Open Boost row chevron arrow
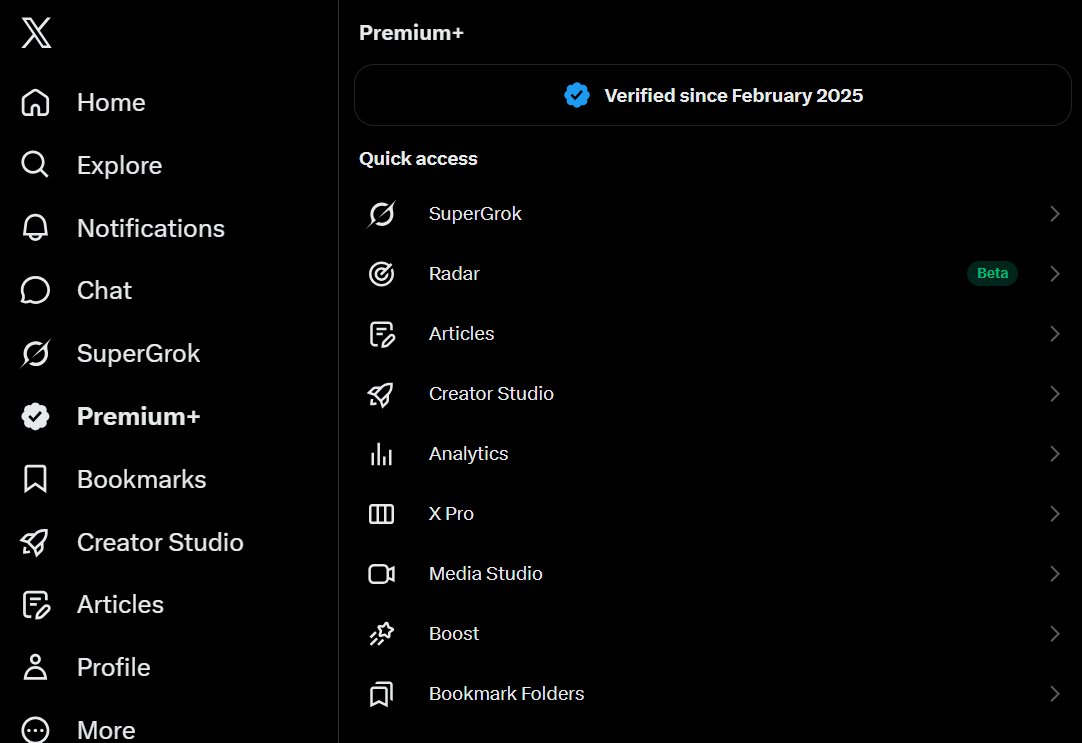Screen dimensions: 1082x743 click(1054, 634)
